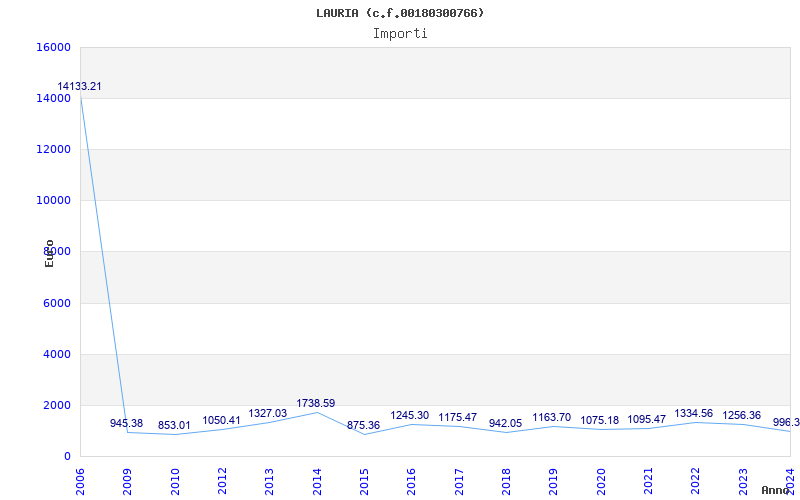Select the 1175.47 data label
This screenshot has width=800, height=500.
pyautogui.click(x=458, y=417)
